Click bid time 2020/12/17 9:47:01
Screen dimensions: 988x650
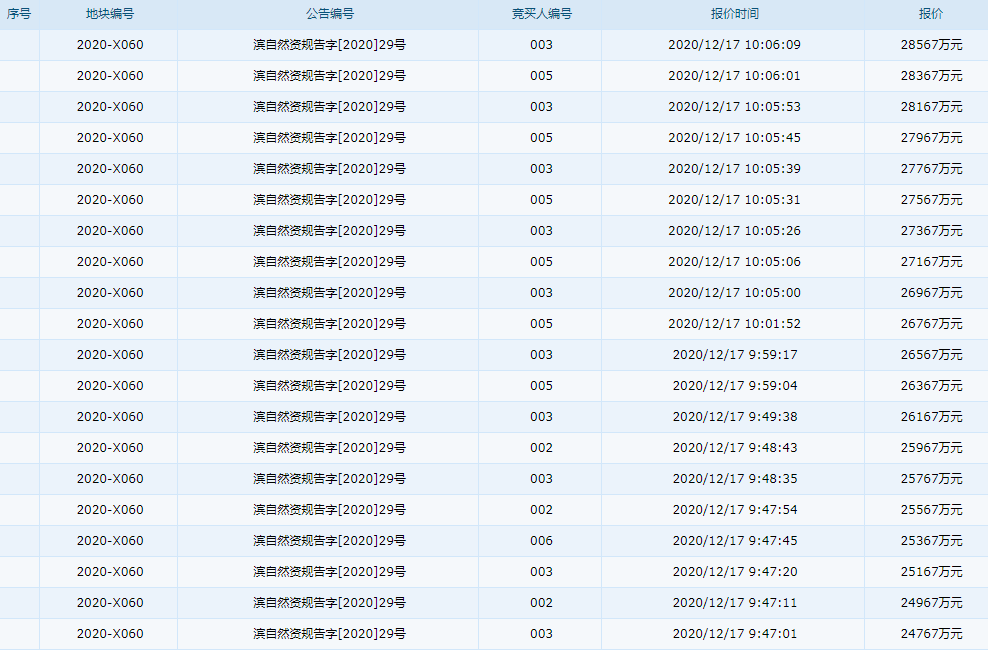pyautogui.click(x=735, y=634)
